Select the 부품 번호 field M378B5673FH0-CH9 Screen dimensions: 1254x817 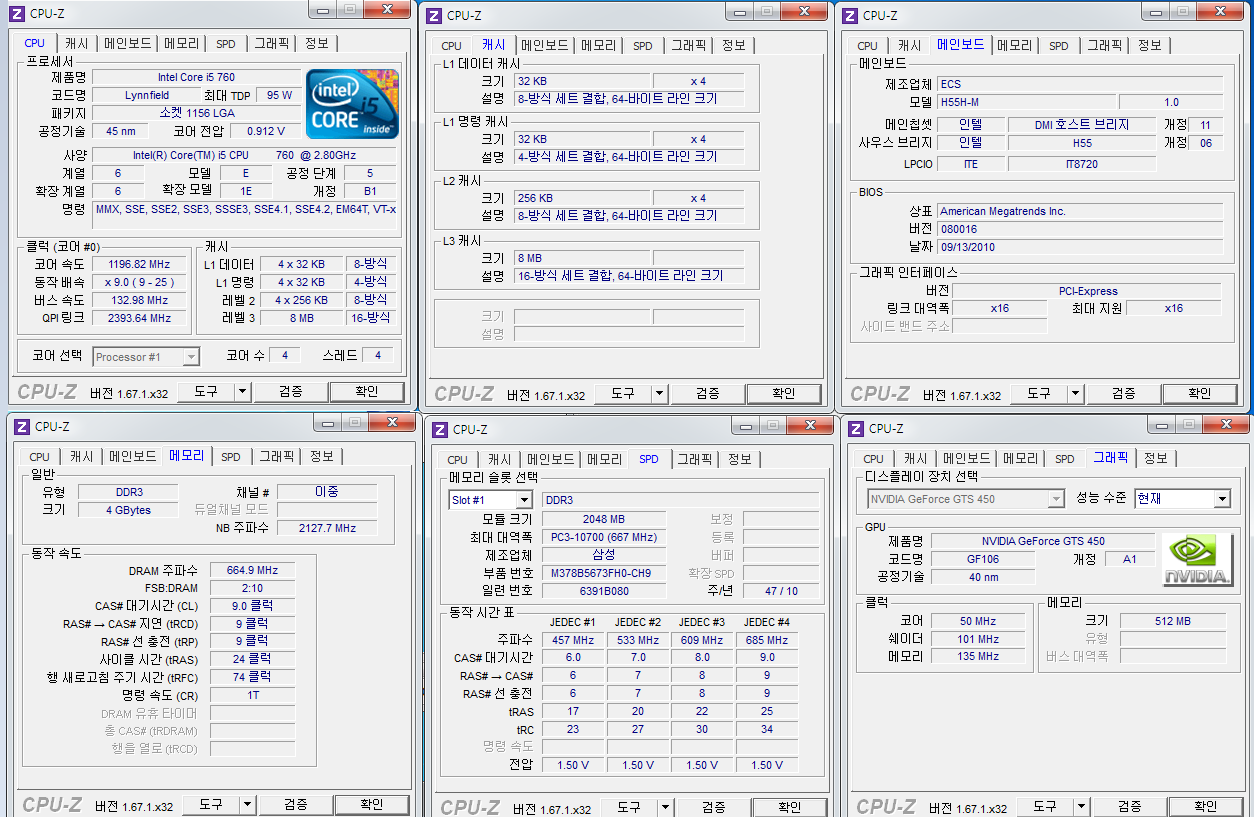click(x=600, y=573)
